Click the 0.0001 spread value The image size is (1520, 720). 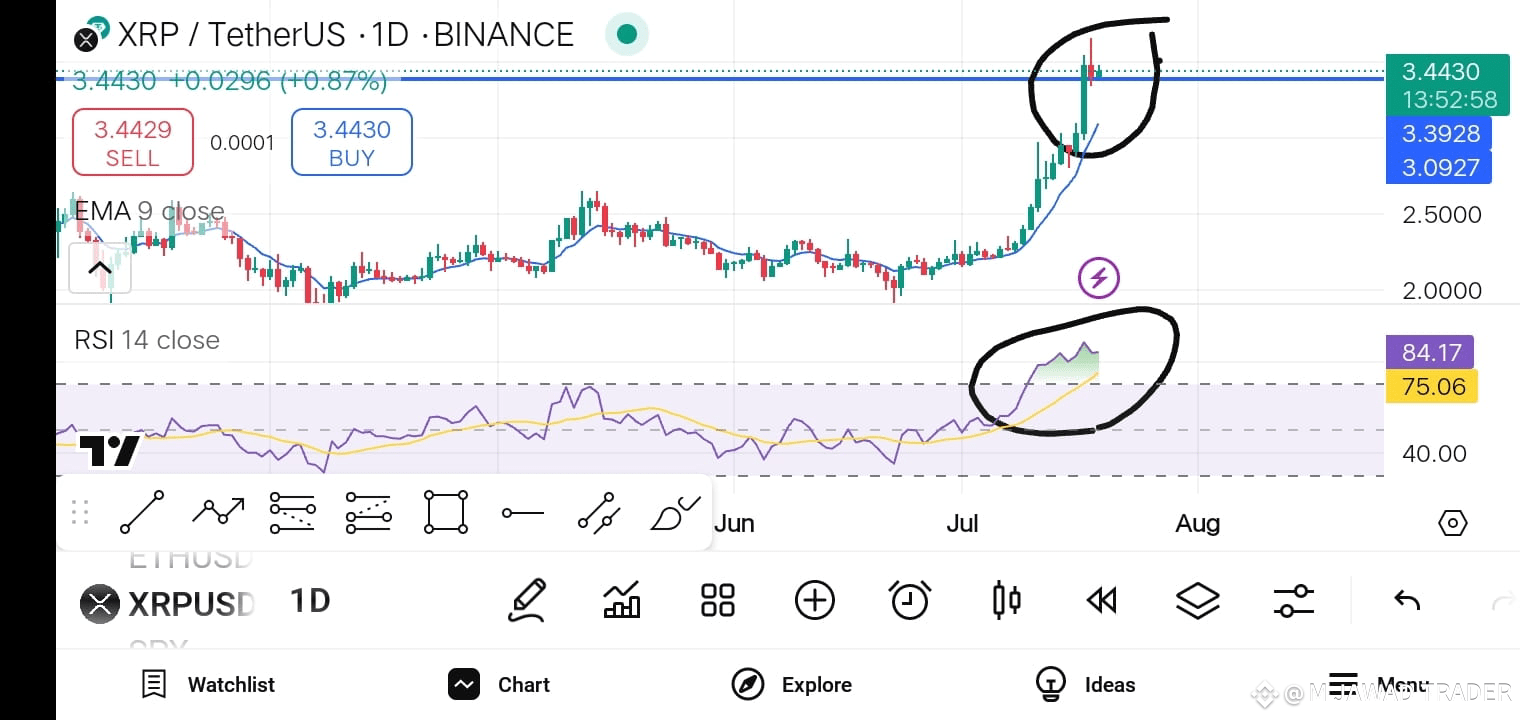tap(242, 143)
